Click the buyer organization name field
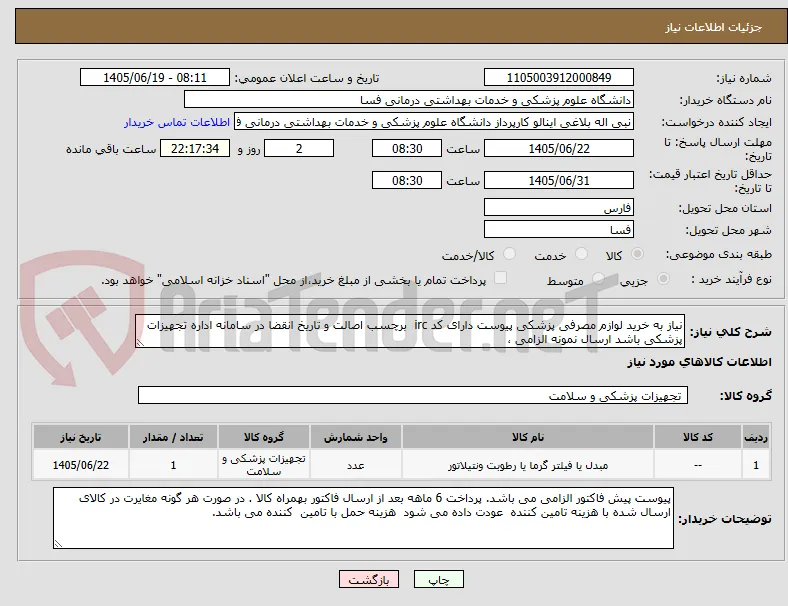Viewport: 788px width, 606px height. (409, 100)
